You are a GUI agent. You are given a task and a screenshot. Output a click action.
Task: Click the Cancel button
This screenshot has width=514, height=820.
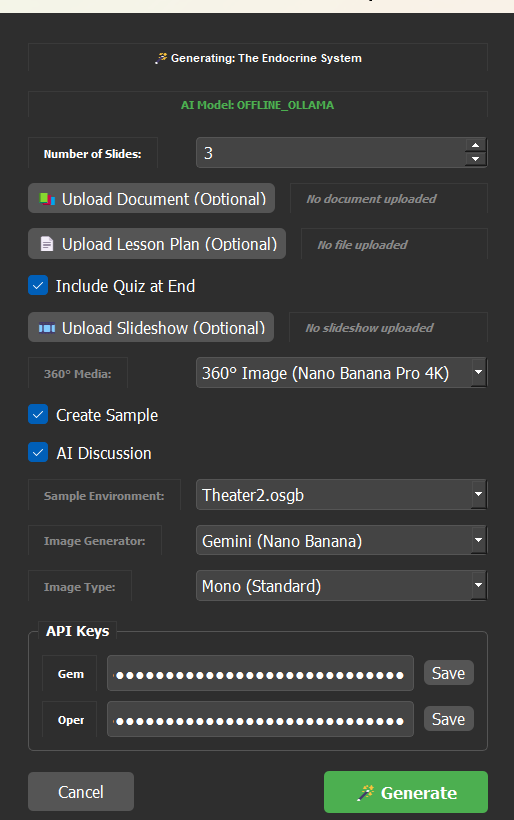81,792
